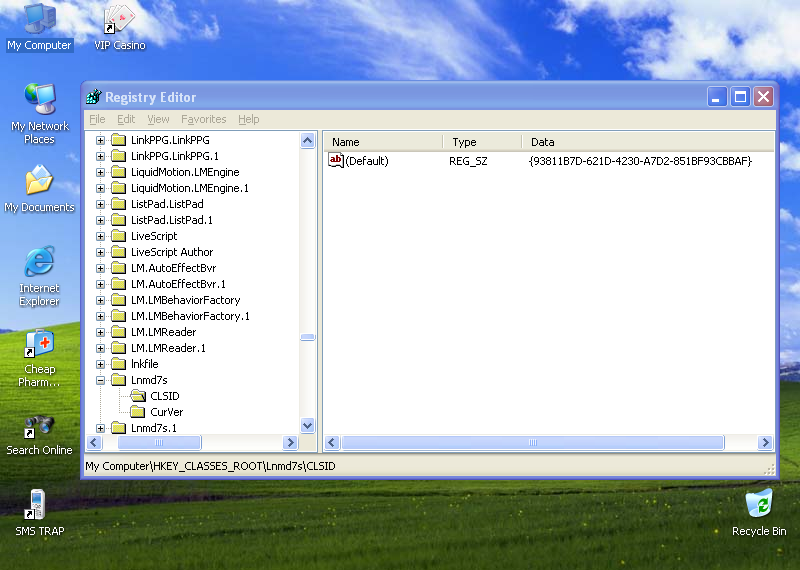Click the tree pane right scroll arrow
The width and height of the screenshot is (800, 570).
pos(290,442)
